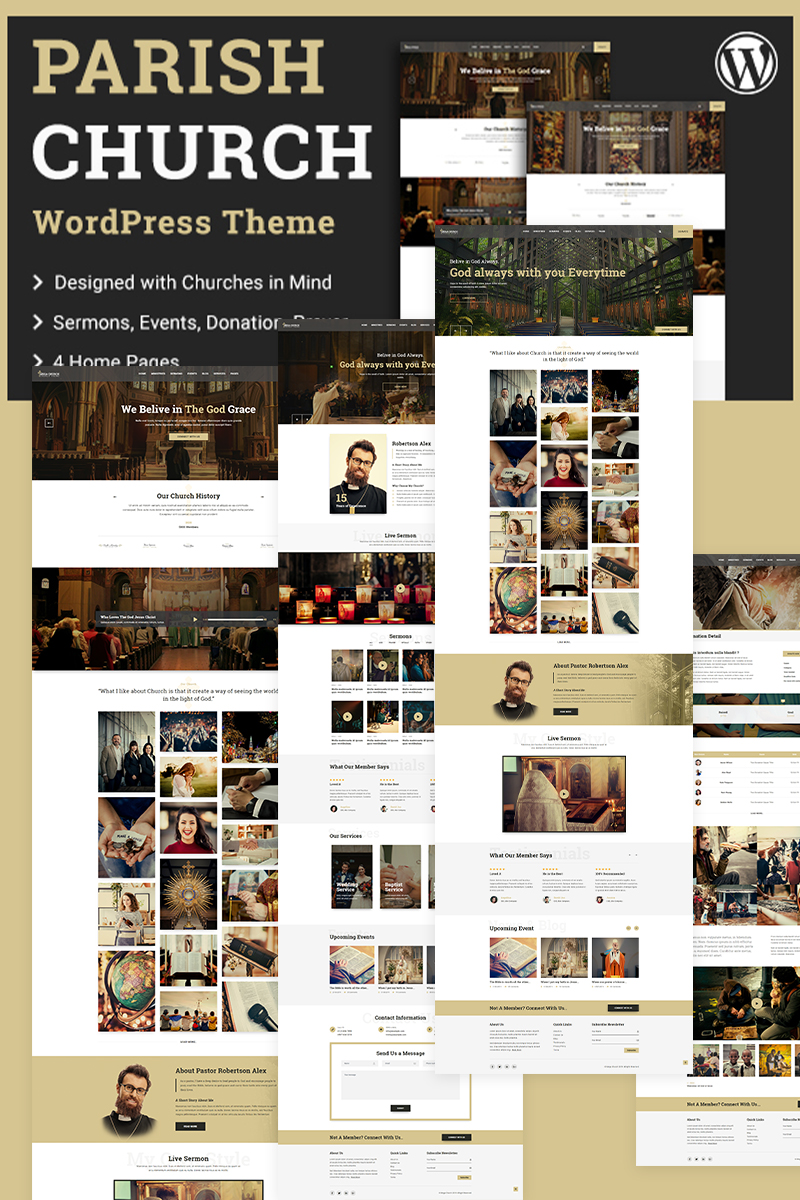Click the Name field in Send Us a Message
This screenshot has width=800, height=1200.
(x=360, y=1064)
